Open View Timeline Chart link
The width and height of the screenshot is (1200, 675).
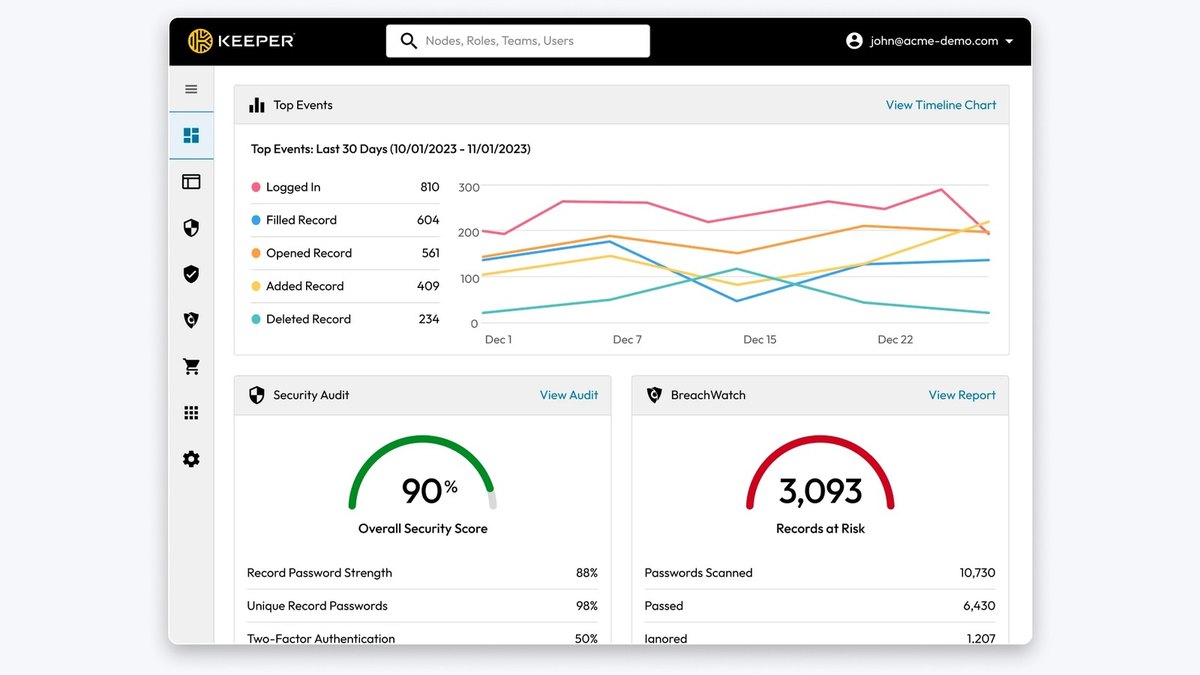941,105
